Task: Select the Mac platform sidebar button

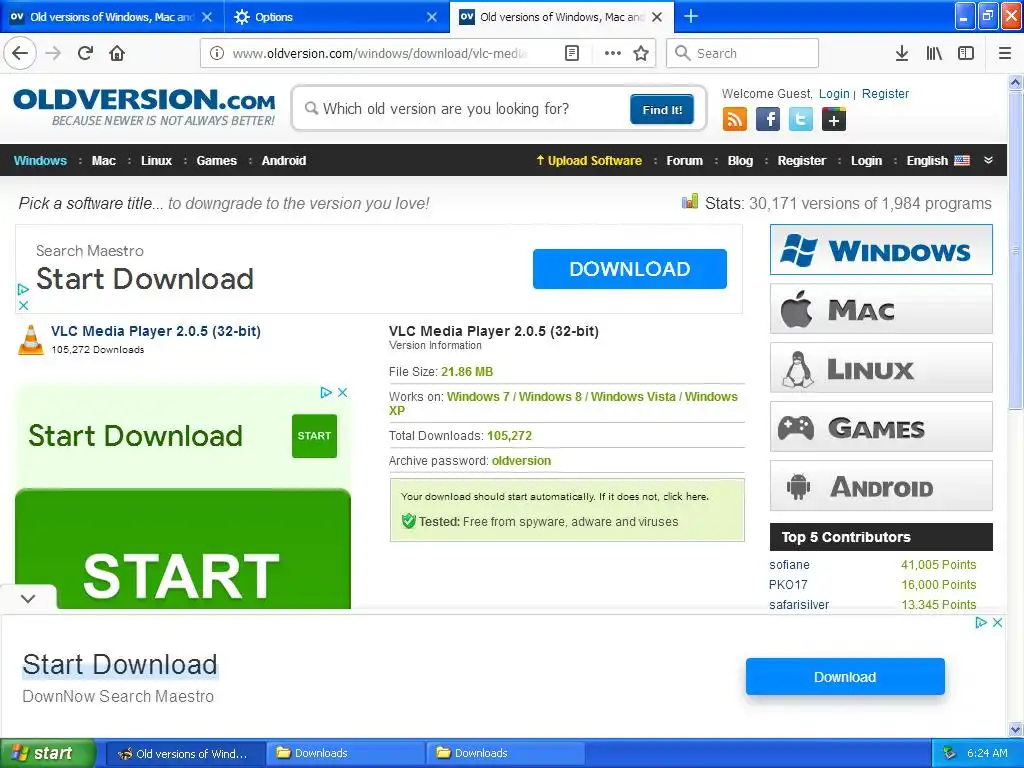Action: (x=881, y=309)
